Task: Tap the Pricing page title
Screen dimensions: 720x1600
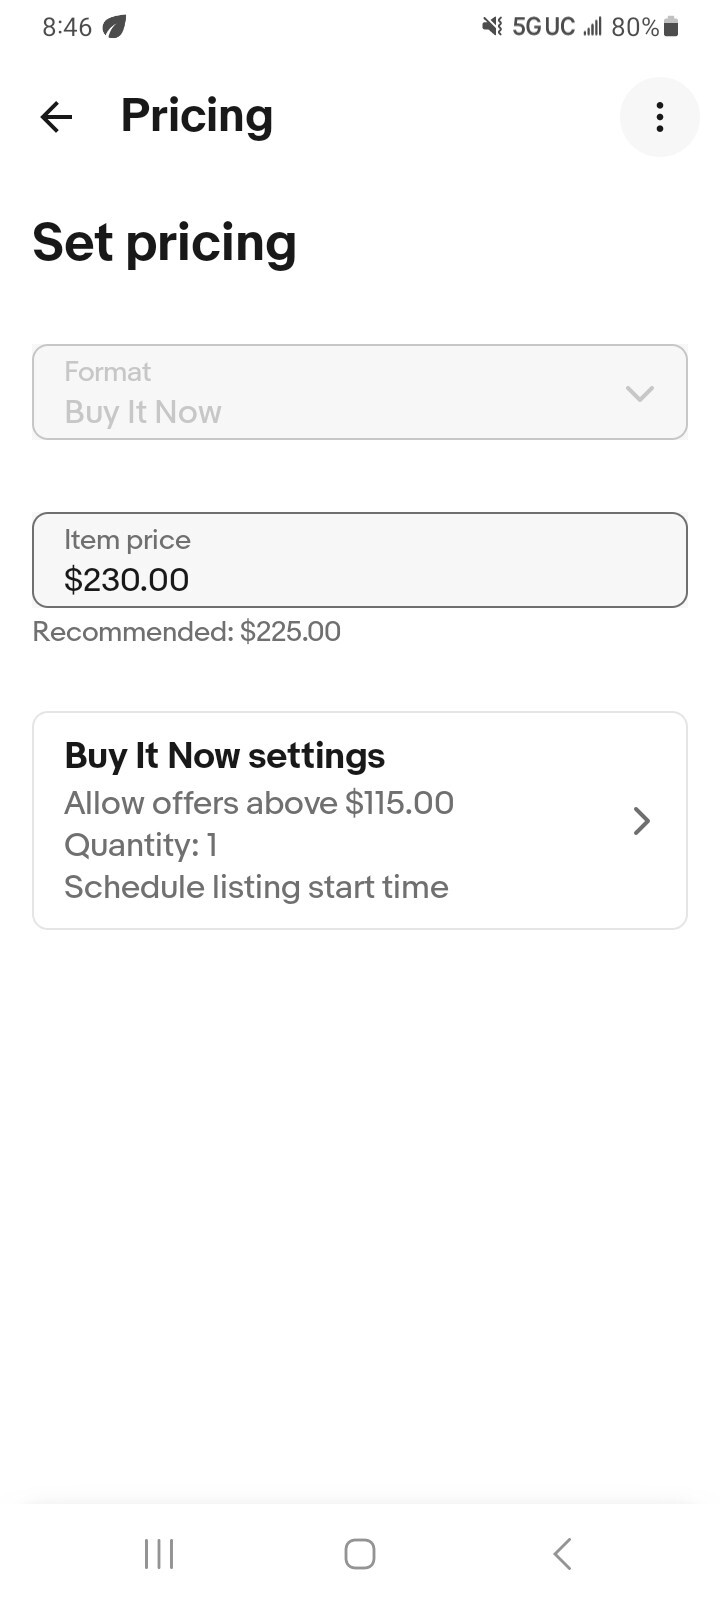Action: click(x=197, y=116)
